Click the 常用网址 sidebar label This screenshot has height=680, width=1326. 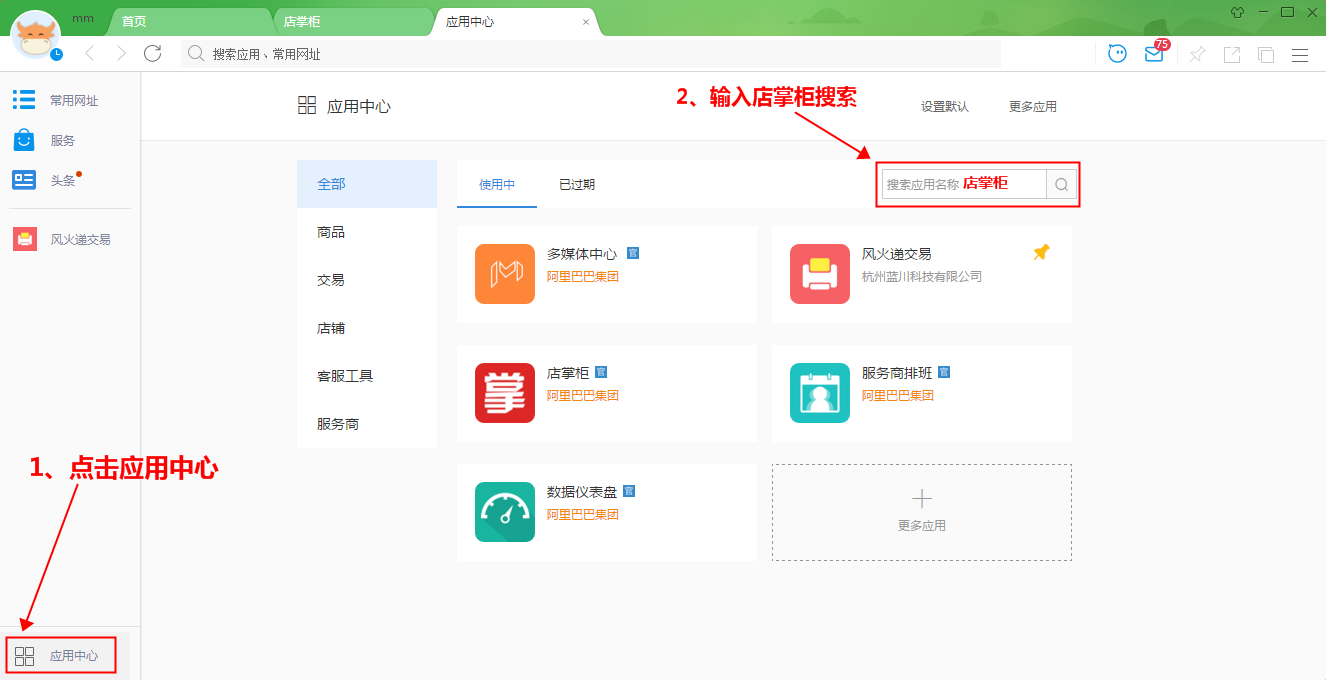point(74,100)
